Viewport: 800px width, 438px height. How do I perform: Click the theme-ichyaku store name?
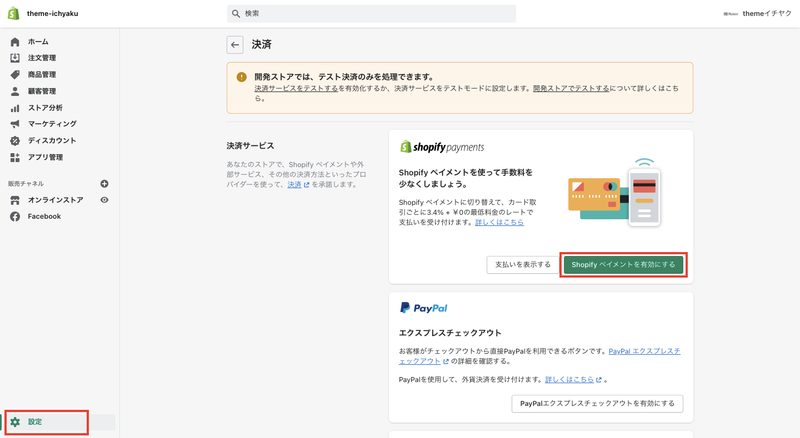(x=53, y=14)
